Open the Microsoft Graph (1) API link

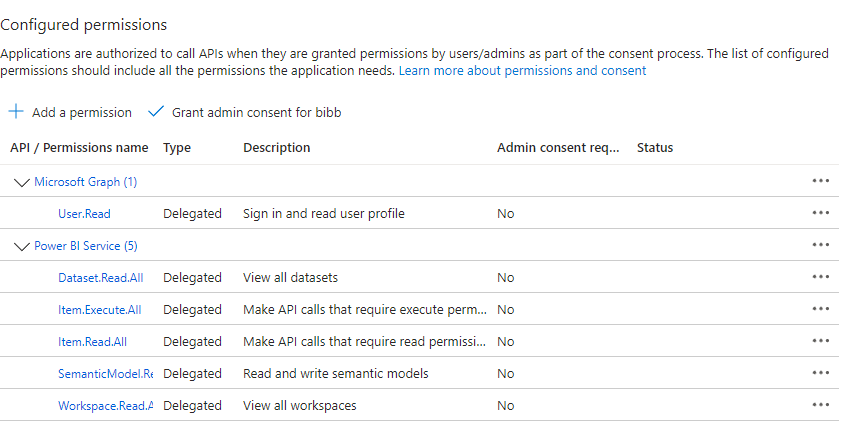85,182
